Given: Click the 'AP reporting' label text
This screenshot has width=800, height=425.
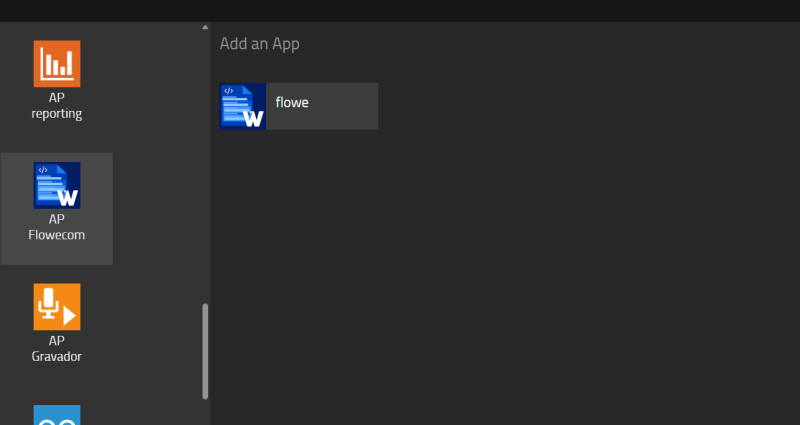Looking at the screenshot, I should (x=57, y=106).
